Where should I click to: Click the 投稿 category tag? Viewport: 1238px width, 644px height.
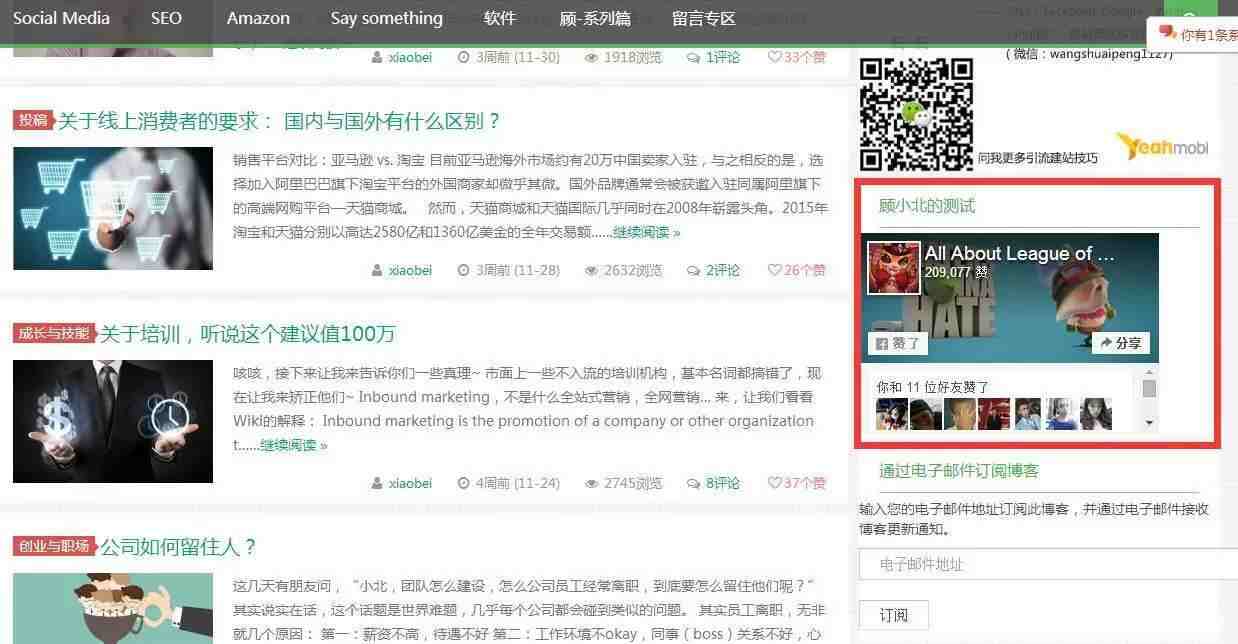[x=33, y=120]
